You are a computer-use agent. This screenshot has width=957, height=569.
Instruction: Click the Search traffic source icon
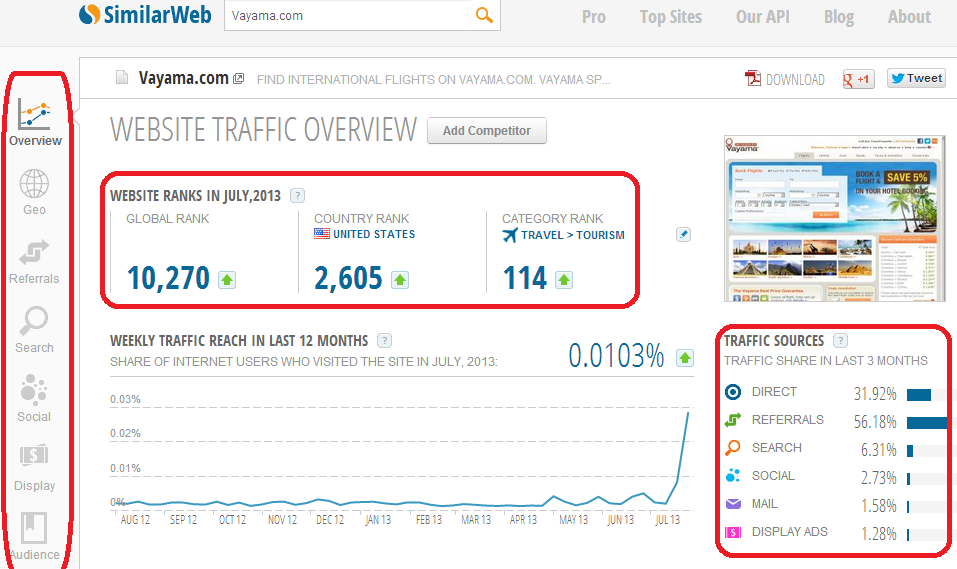pos(733,448)
